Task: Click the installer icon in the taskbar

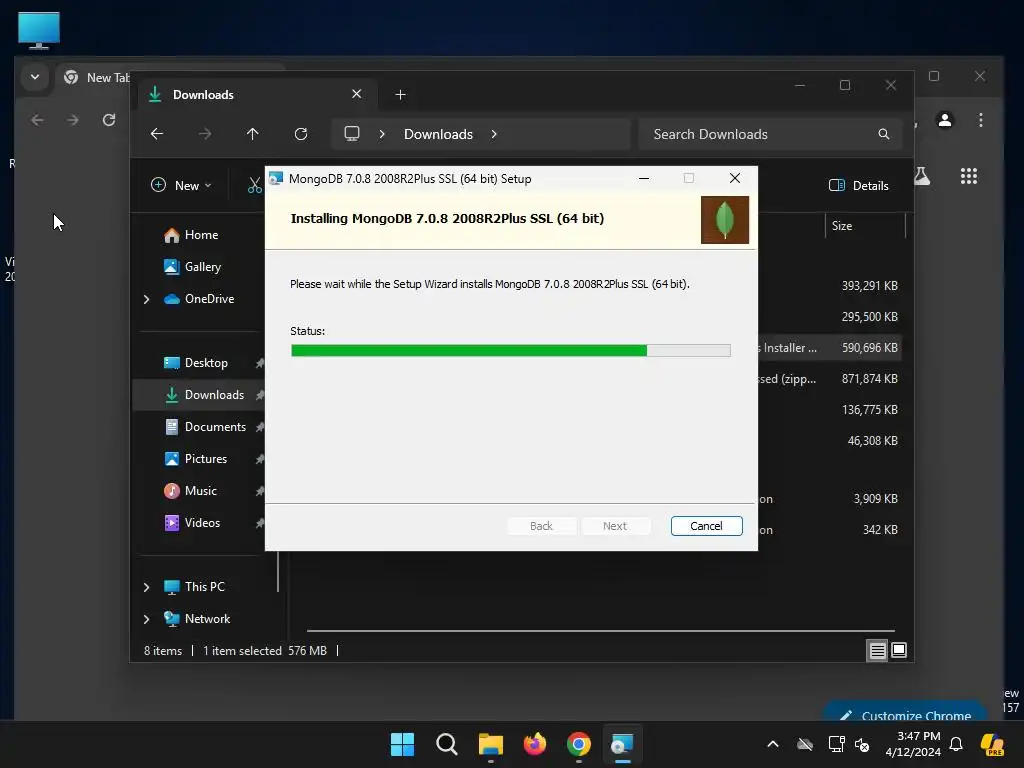Action: pos(622,744)
